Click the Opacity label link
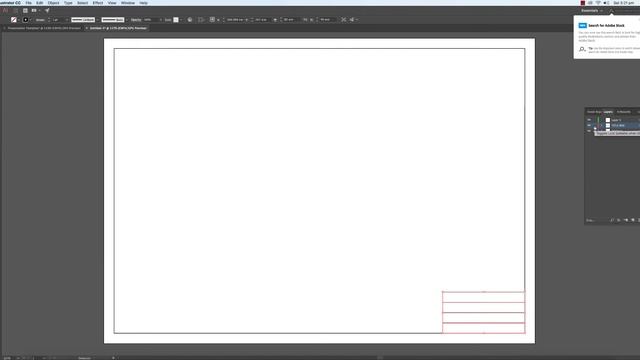The image size is (640, 360). click(136, 20)
